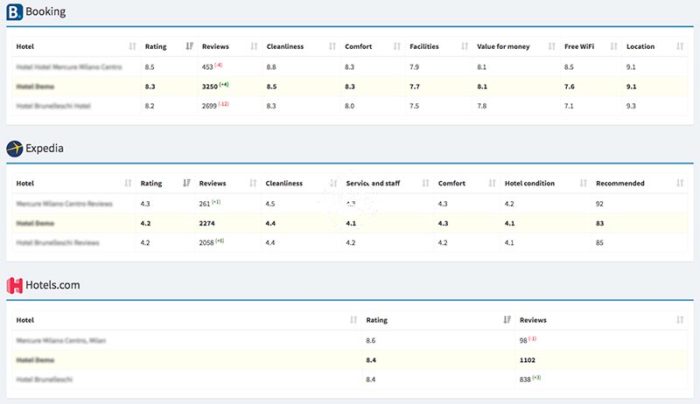The image size is (700, 404).
Task: Select Booking facilities score 7.9
Action: coord(414,67)
